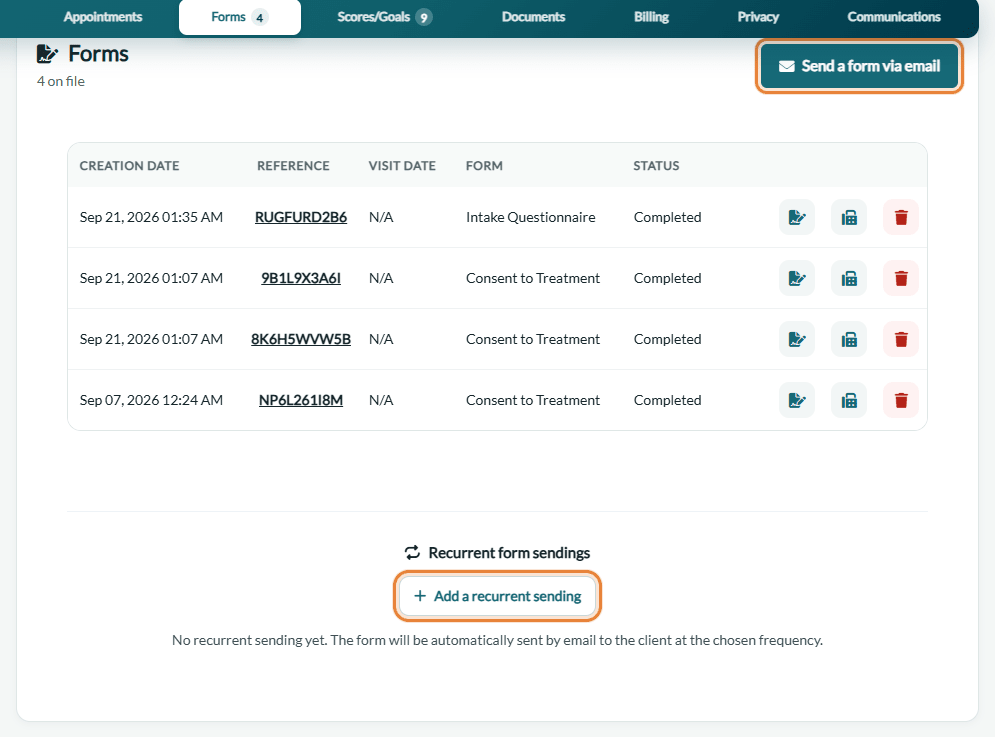Image resolution: width=995 pixels, height=737 pixels.
Task: Click the Status column header
Action: coord(656,166)
